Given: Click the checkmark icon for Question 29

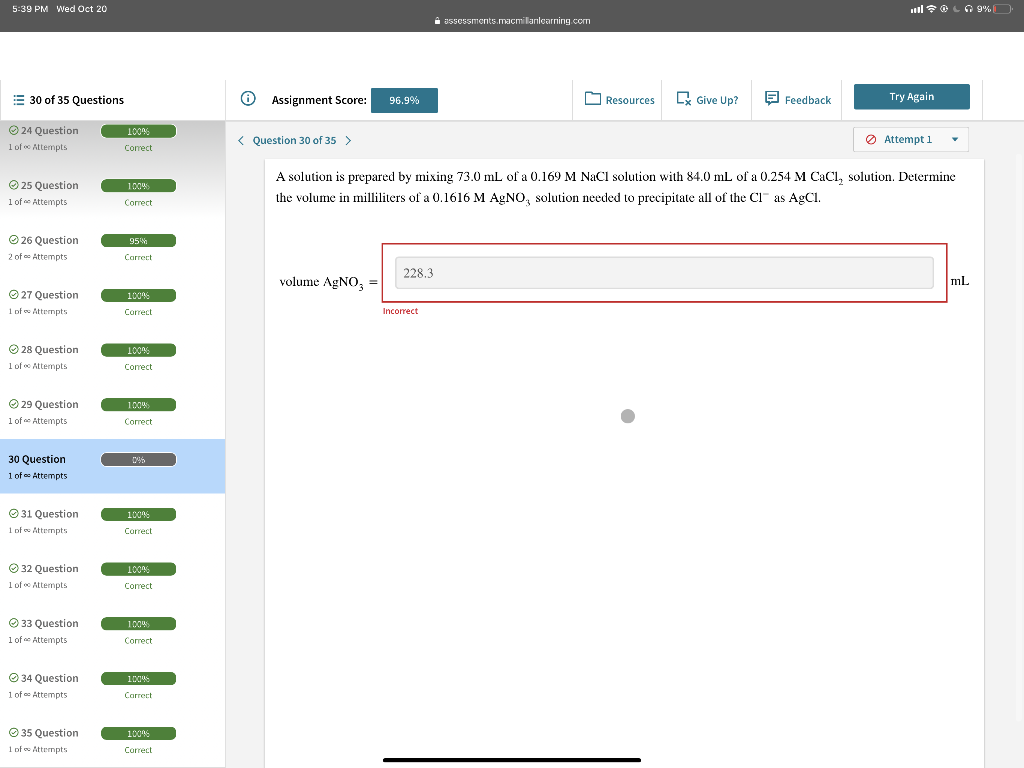Looking at the screenshot, I should click(13, 405).
